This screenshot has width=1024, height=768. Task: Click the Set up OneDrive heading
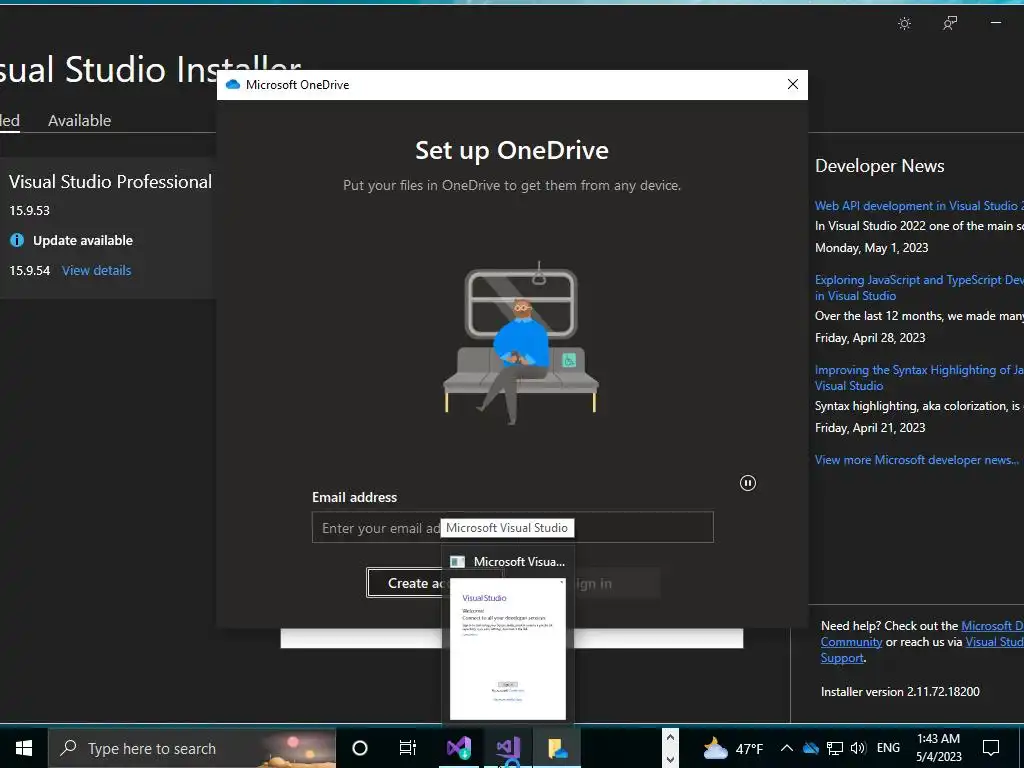click(512, 150)
